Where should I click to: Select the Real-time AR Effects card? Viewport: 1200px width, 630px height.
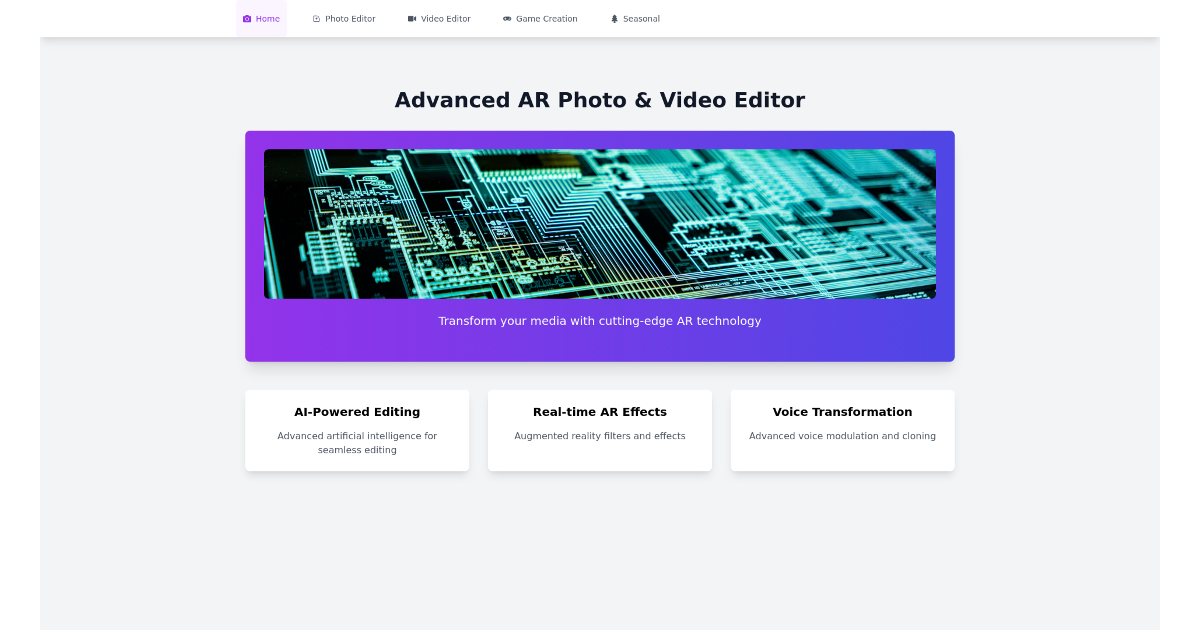pos(599,430)
